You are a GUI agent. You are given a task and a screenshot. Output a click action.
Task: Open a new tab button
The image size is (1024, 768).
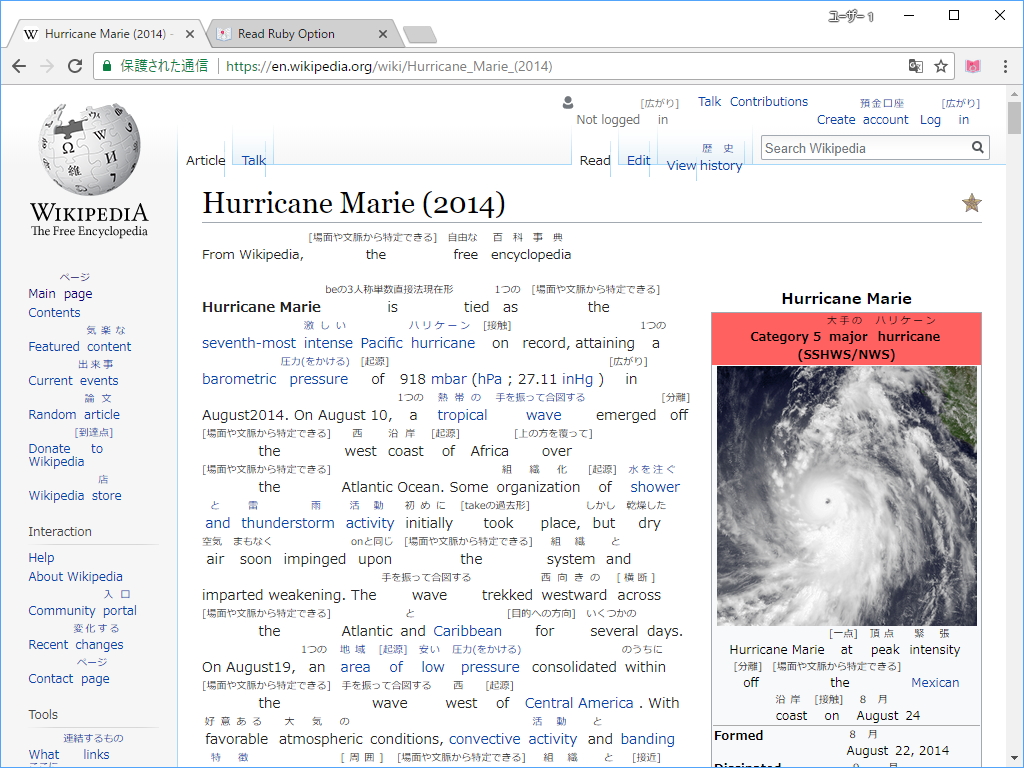coord(420,35)
